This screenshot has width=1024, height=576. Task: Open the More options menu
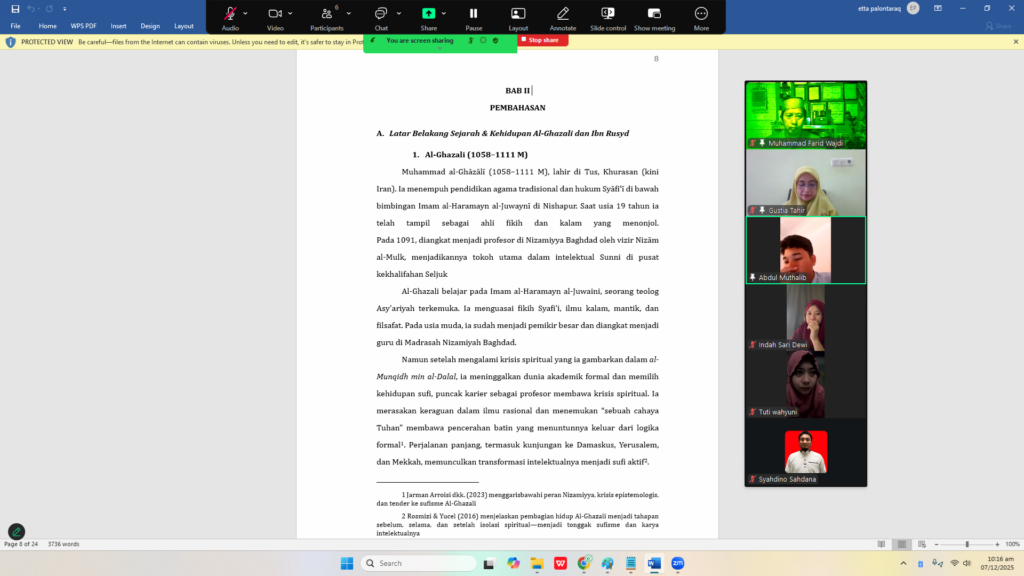(701, 18)
